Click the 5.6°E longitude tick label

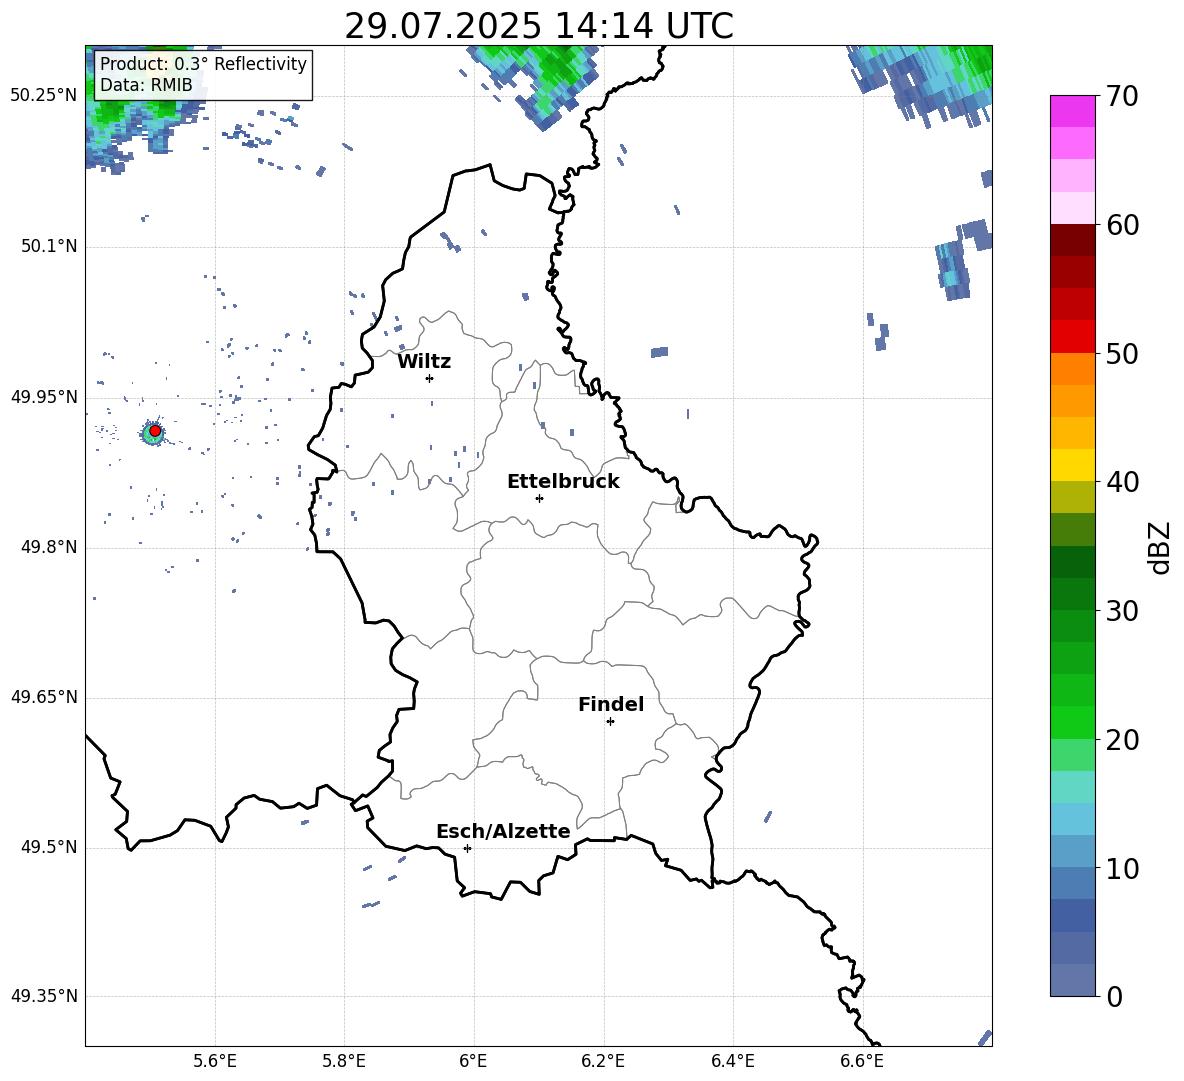pyautogui.click(x=215, y=1061)
